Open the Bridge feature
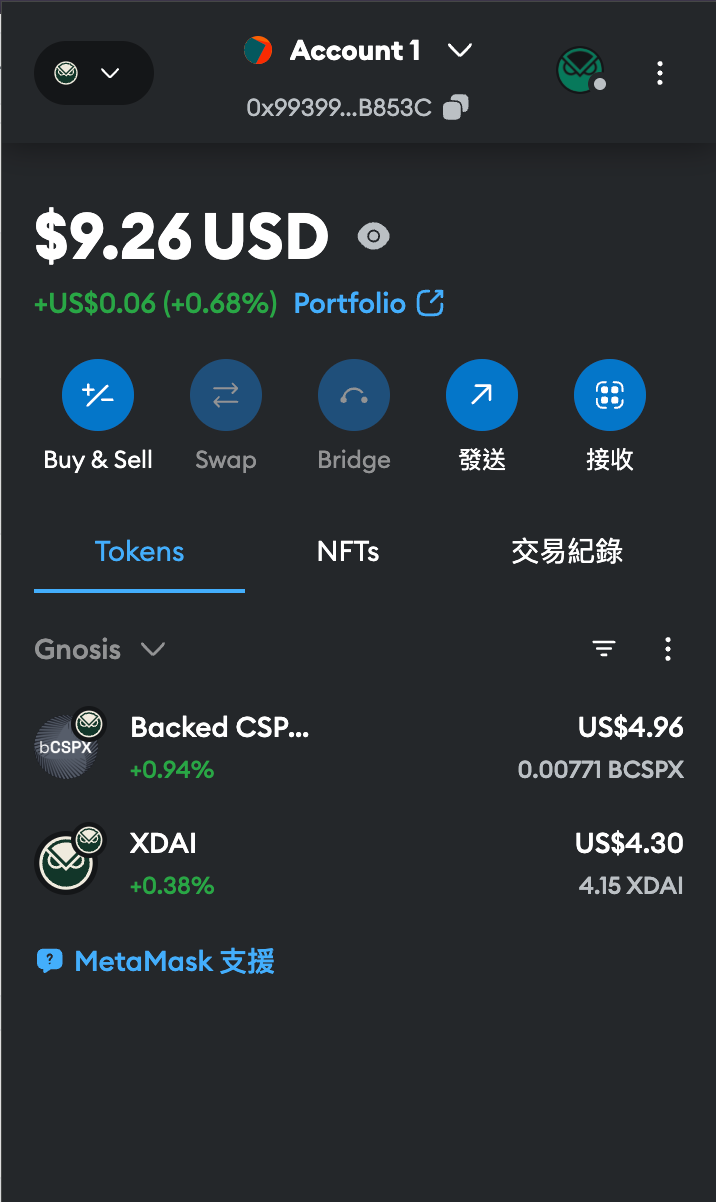The image size is (716, 1202). pyautogui.click(x=353, y=394)
